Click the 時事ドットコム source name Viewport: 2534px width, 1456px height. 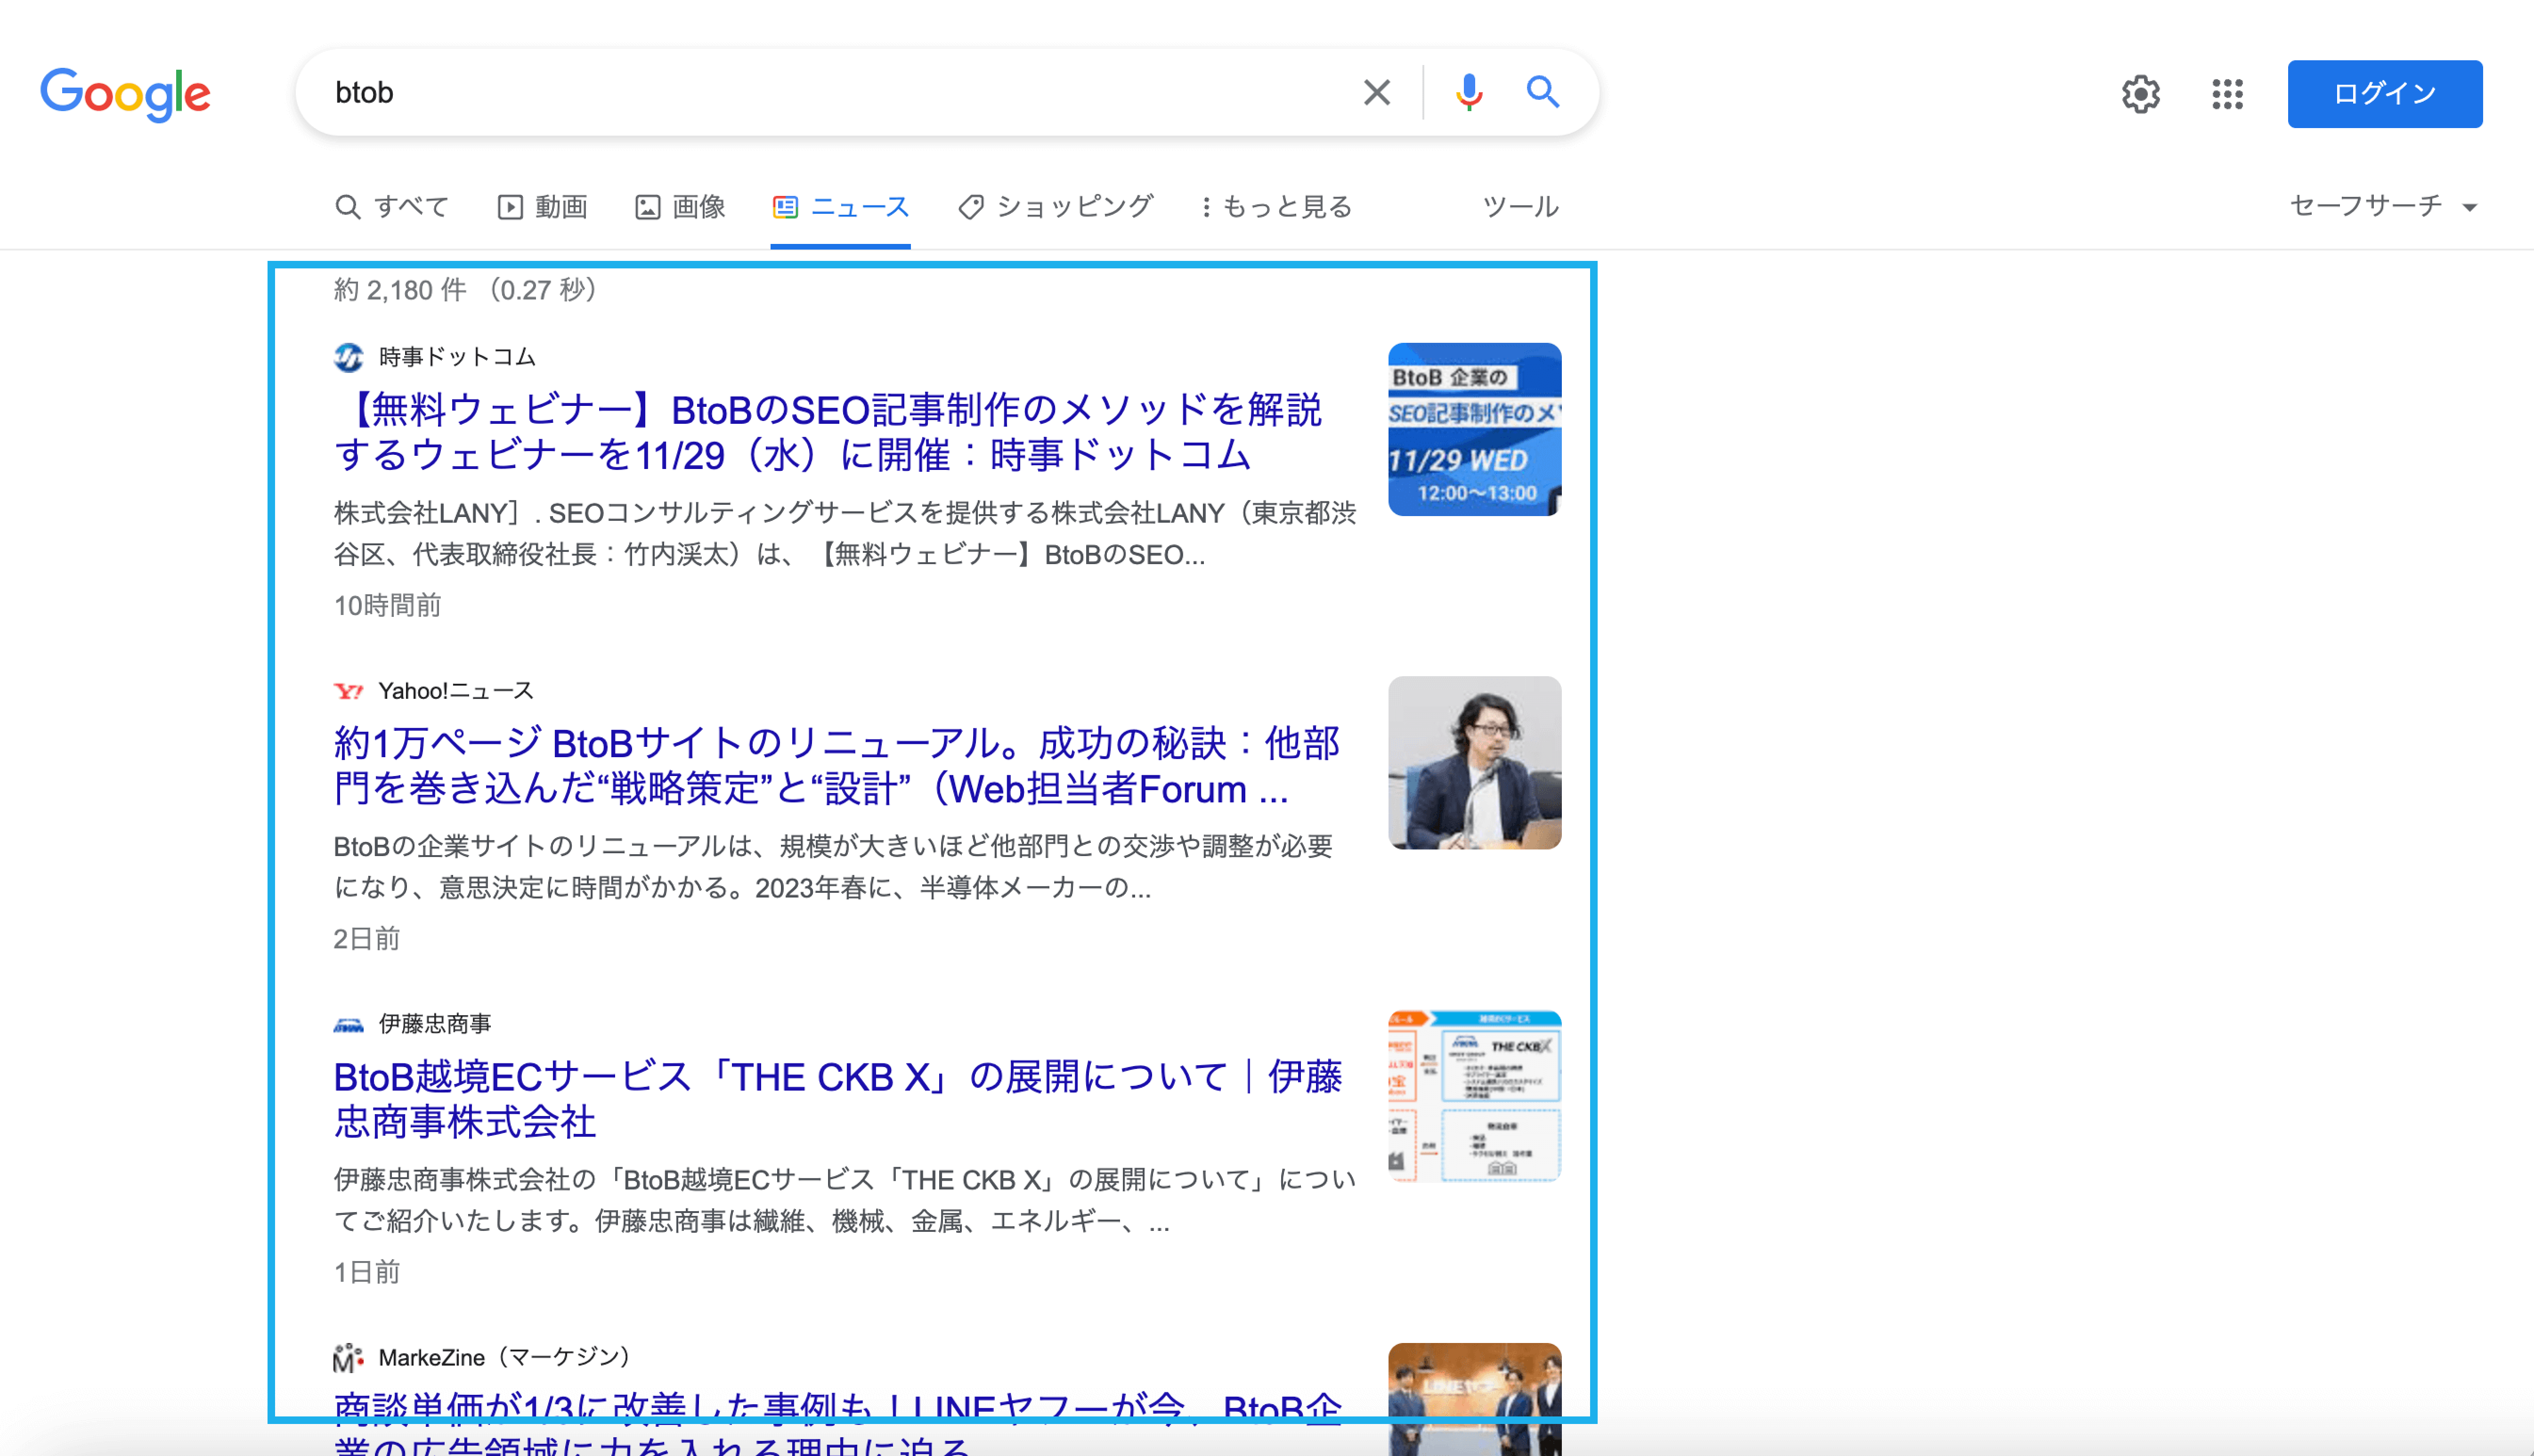pyautogui.click(x=458, y=357)
